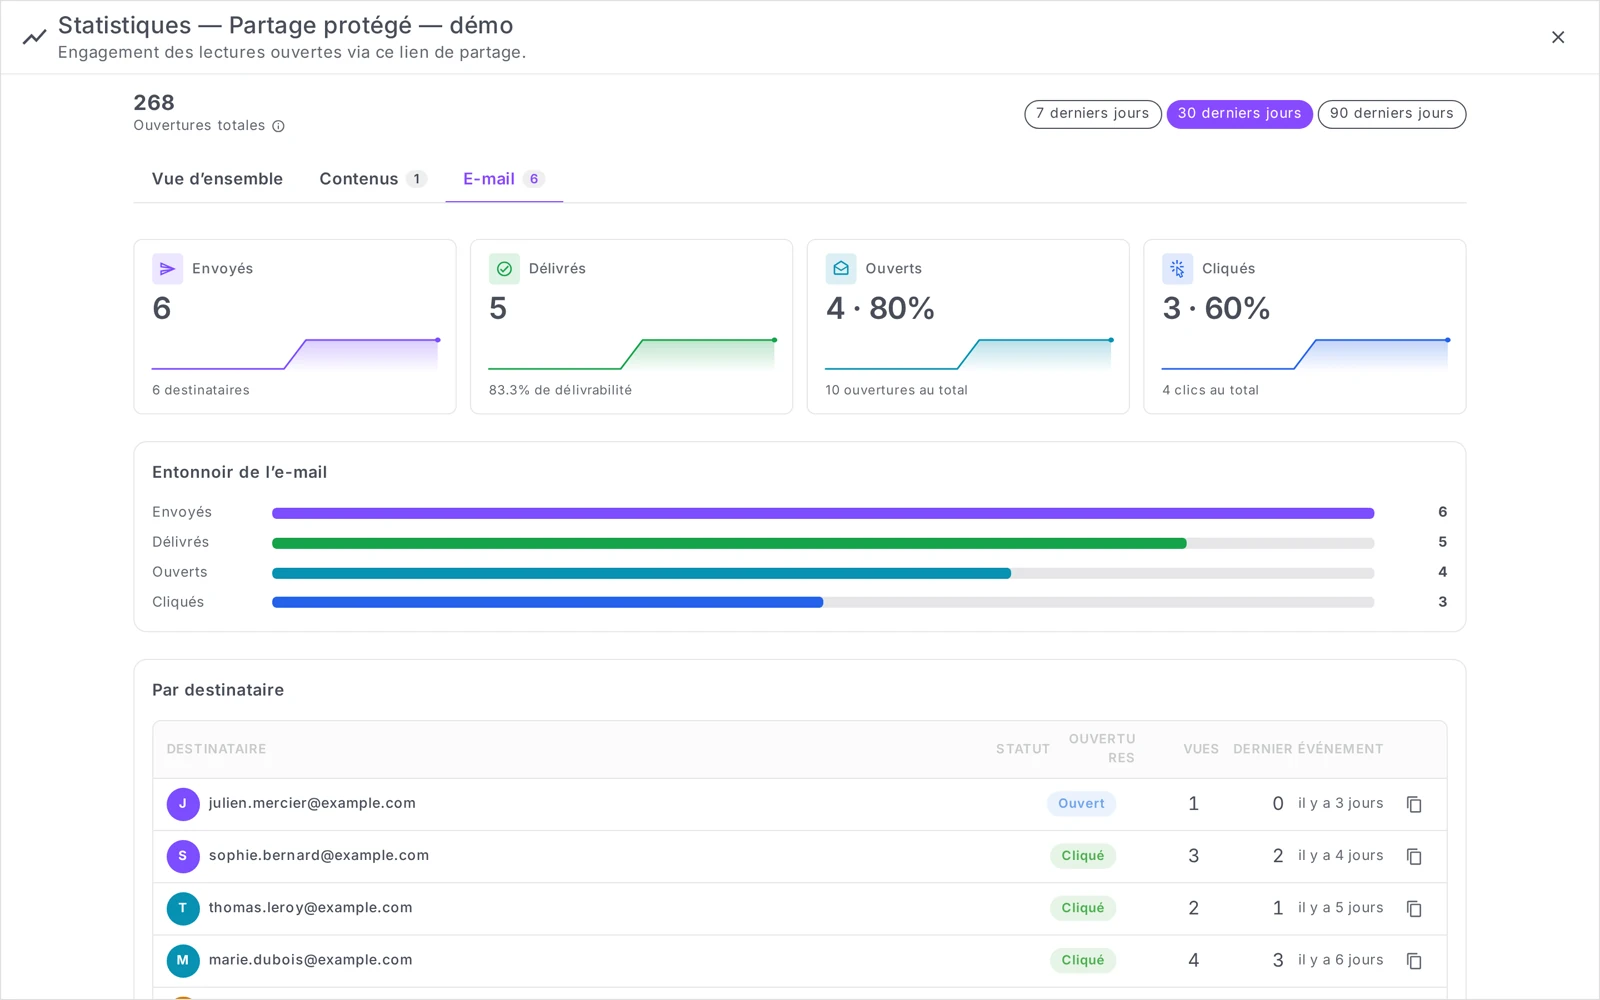Click the Délivrés checkmark icon
Screen dimensions: 1600x1000
pyautogui.click(x=504, y=269)
